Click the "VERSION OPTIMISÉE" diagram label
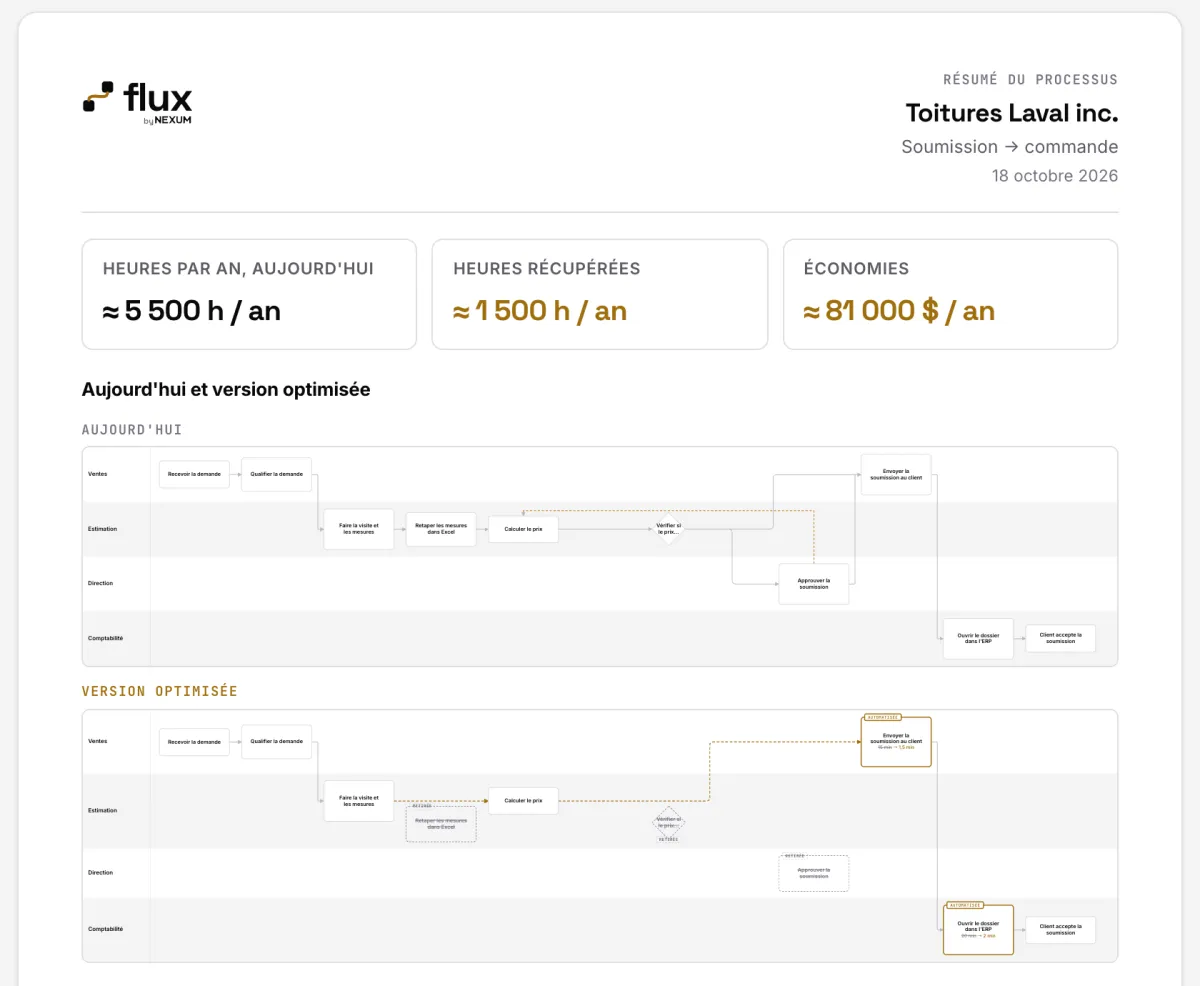This screenshot has height=986, width=1200. 160,691
